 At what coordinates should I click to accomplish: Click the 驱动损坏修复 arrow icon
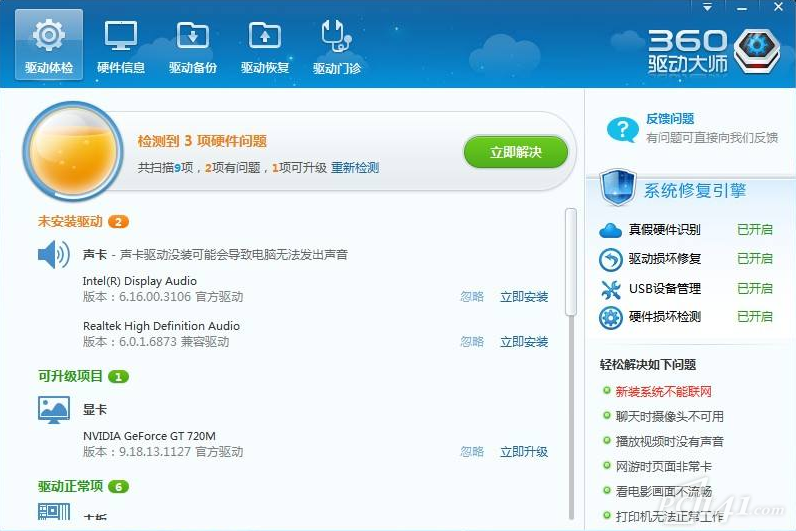(610, 259)
